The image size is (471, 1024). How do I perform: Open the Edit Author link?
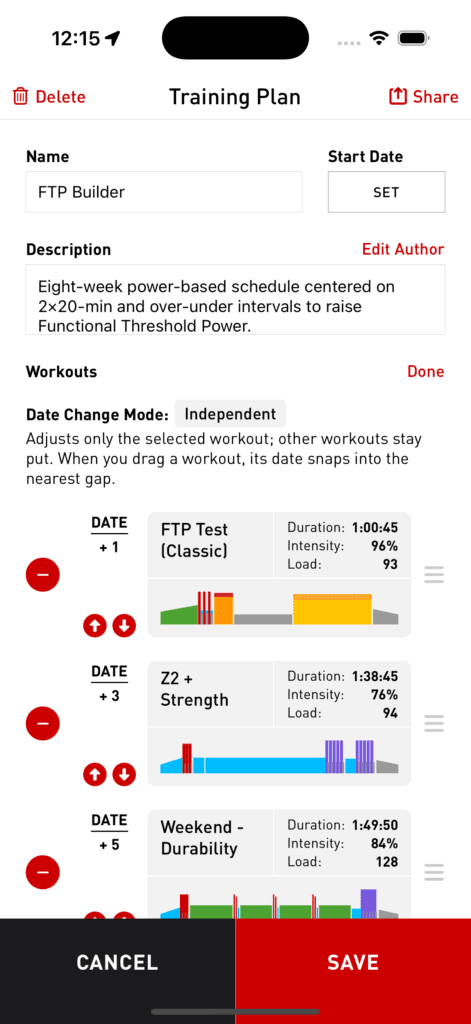(x=403, y=249)
